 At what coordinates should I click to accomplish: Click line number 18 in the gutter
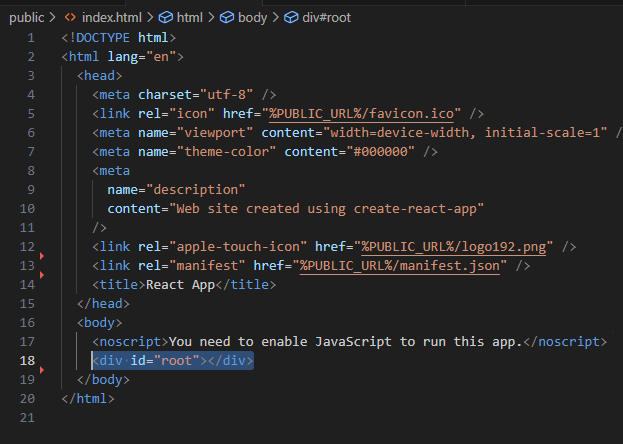27,361
